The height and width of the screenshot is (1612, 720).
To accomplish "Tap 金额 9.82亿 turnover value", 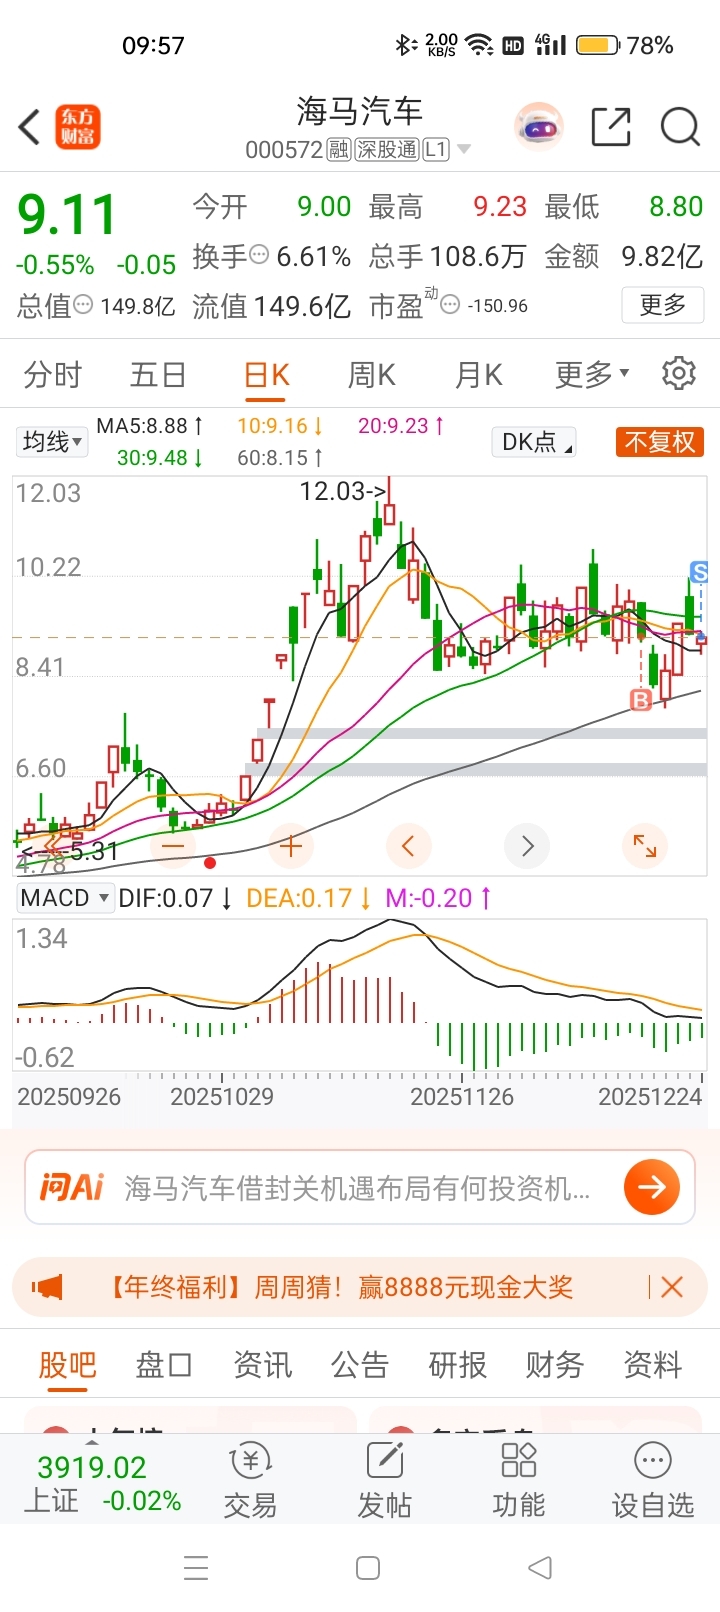I will [x=624, y=256].
